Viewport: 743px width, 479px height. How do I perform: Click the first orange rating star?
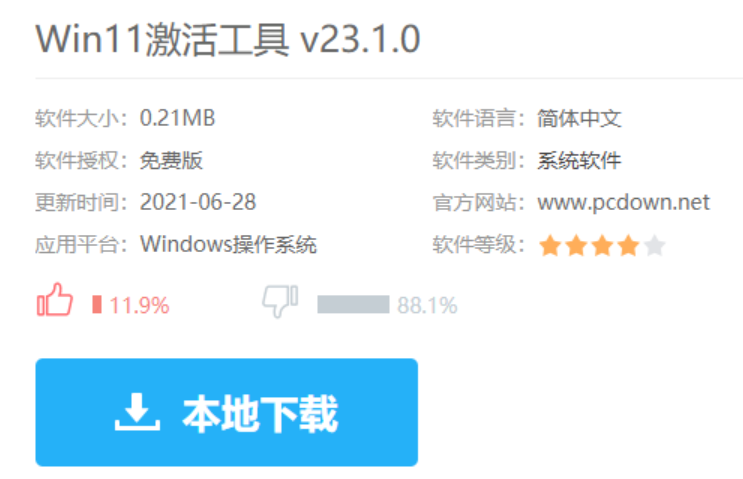(x=550, y=245)
